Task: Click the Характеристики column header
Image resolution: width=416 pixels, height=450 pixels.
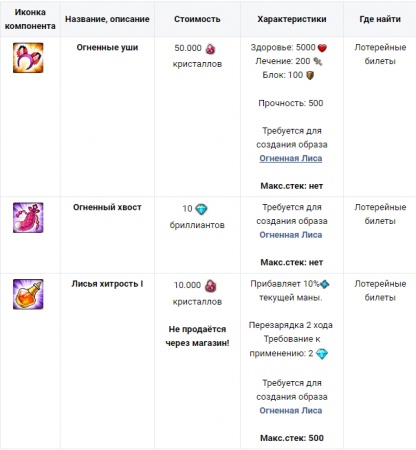Action: (292, 19)
